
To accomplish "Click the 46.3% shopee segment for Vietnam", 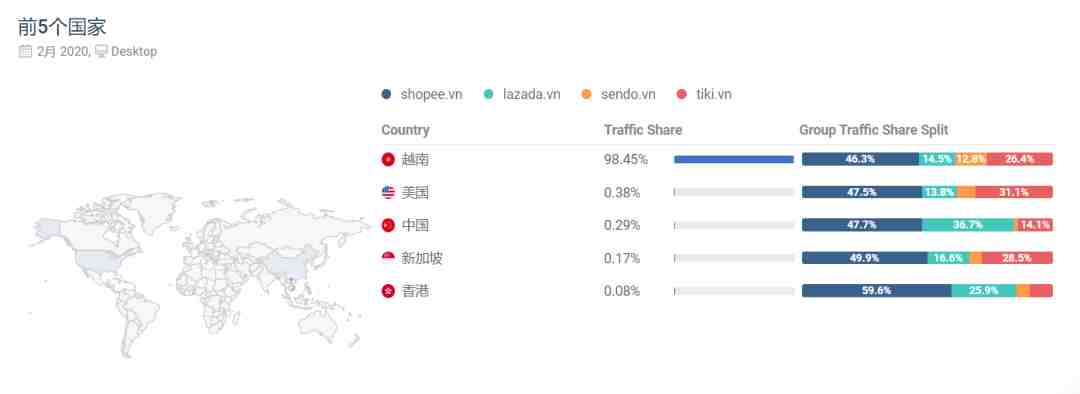I will [860, 159].
